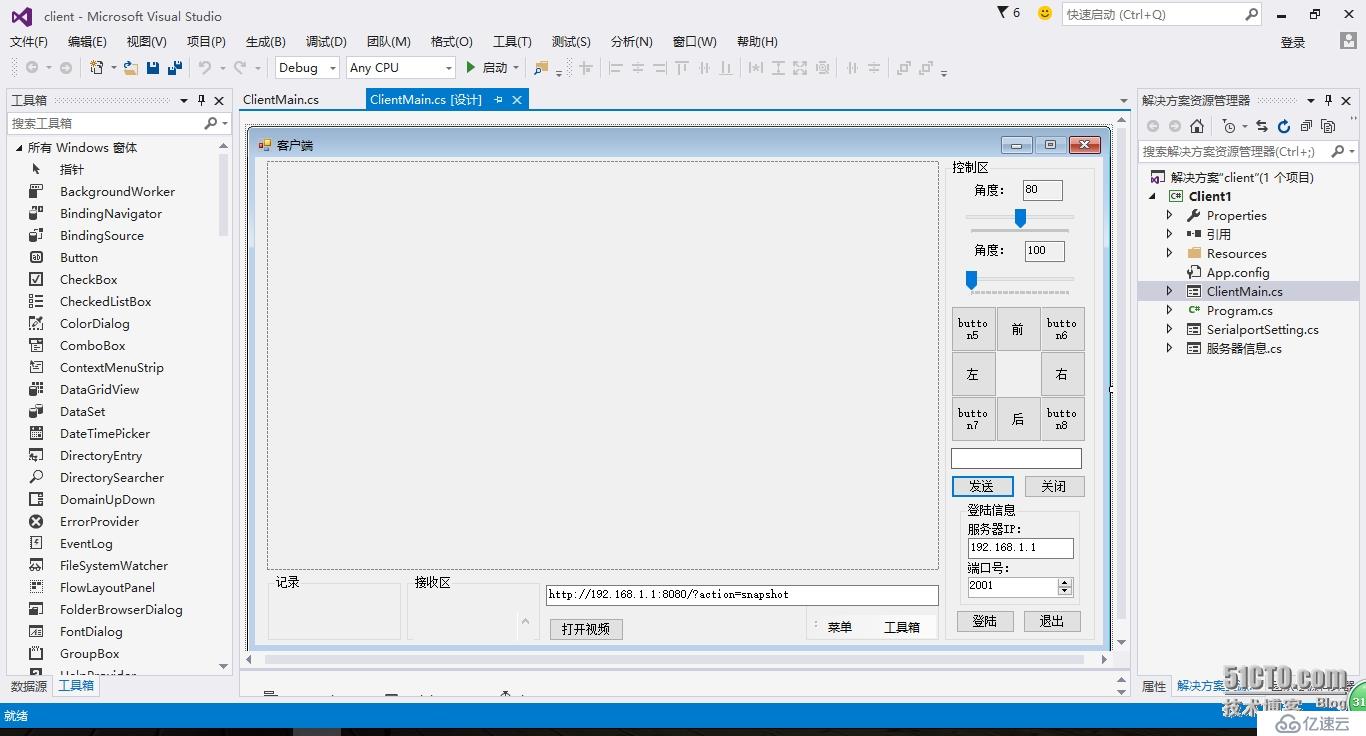
Task: Pin the Solution Explorer panel
Action: [1329, 100]
